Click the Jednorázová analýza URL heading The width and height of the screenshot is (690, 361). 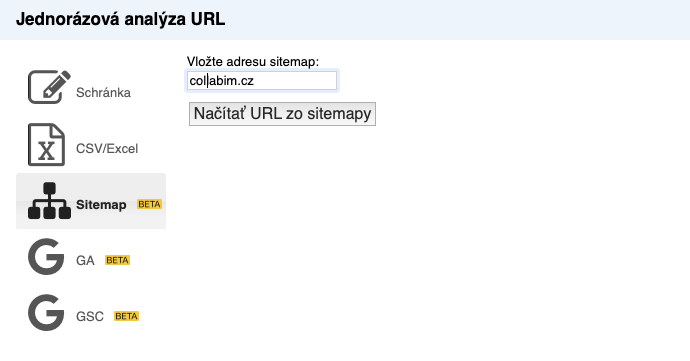point(121,19)
